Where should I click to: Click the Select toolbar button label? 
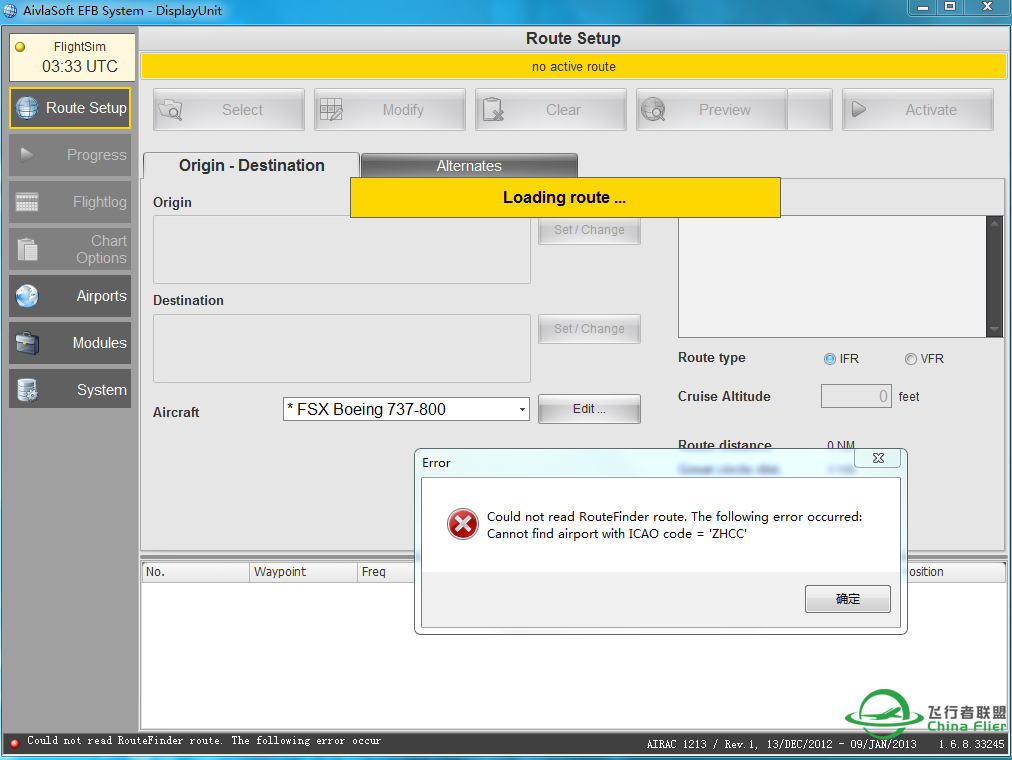[243, 110]
